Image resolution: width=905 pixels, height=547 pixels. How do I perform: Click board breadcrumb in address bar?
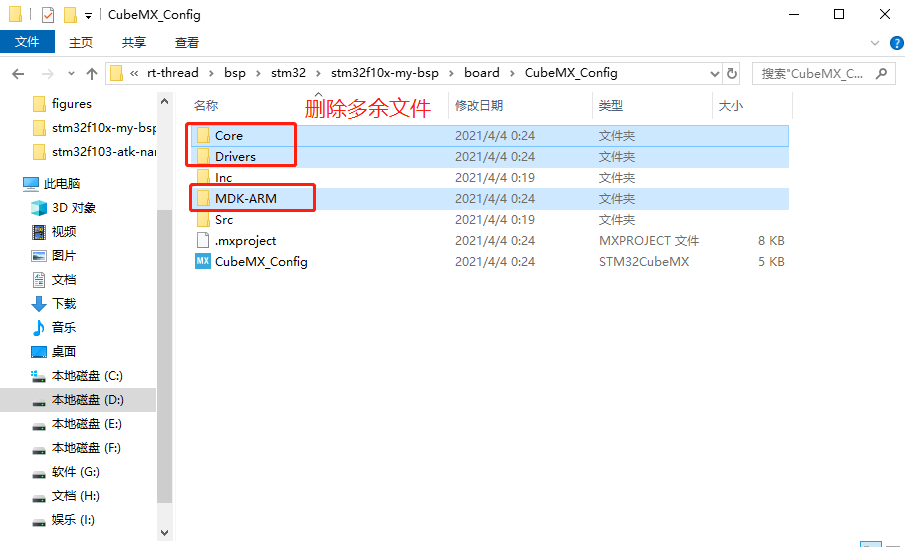[x=482, y=73]
